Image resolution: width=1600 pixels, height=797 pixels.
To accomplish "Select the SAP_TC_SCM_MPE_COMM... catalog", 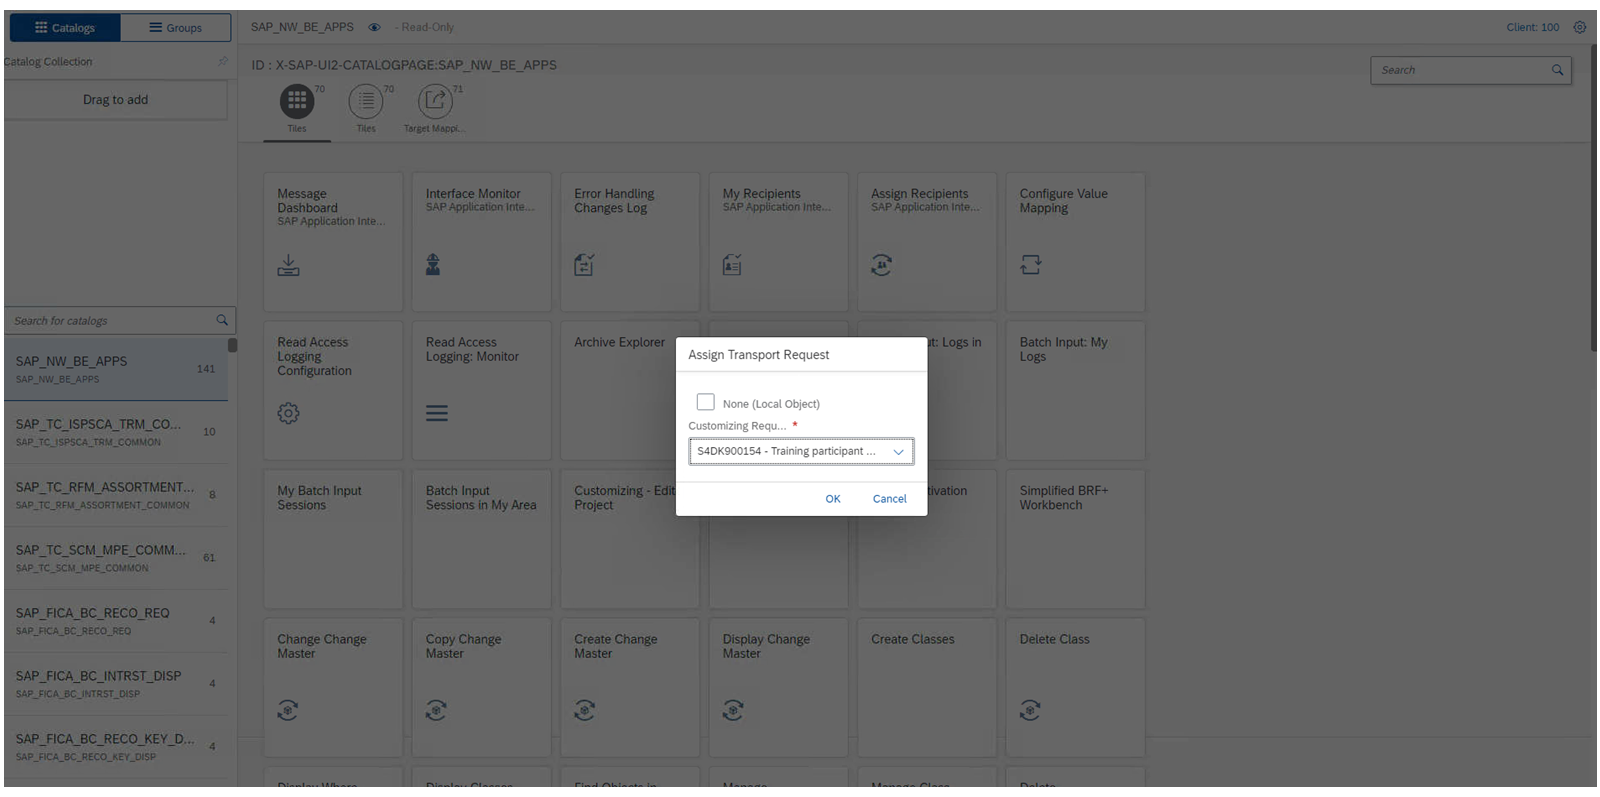I will [x=116, y=558].
